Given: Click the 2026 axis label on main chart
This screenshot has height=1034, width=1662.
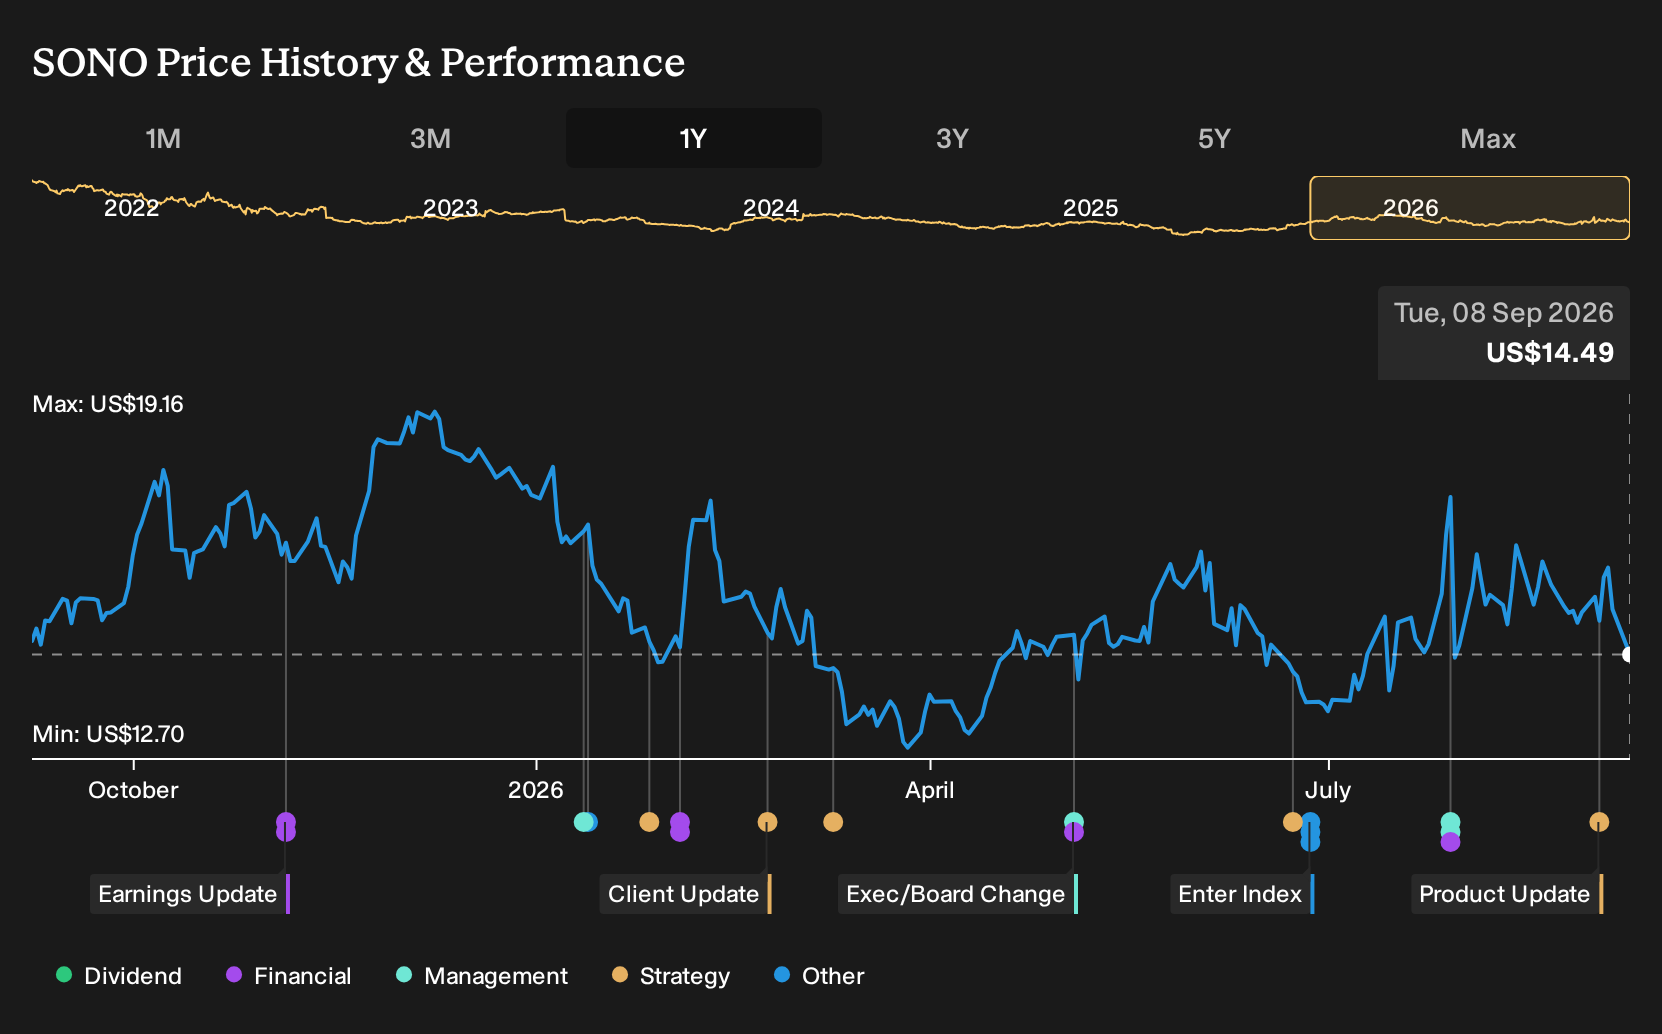Looking at the screenshot, I should click(536, 790).
